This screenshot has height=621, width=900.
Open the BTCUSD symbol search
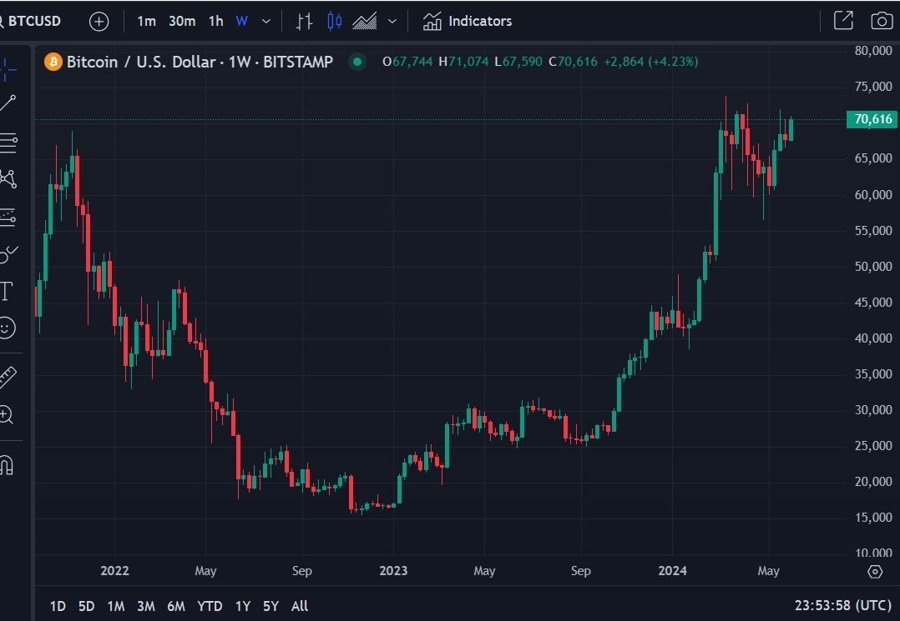click(x=31, y=21)
